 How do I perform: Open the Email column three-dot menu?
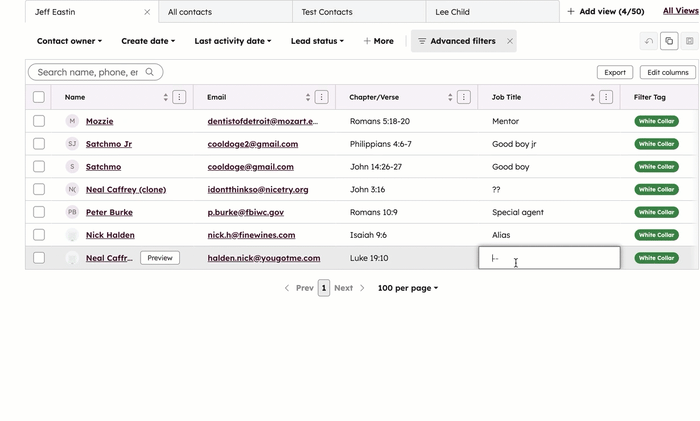[321, 97]
